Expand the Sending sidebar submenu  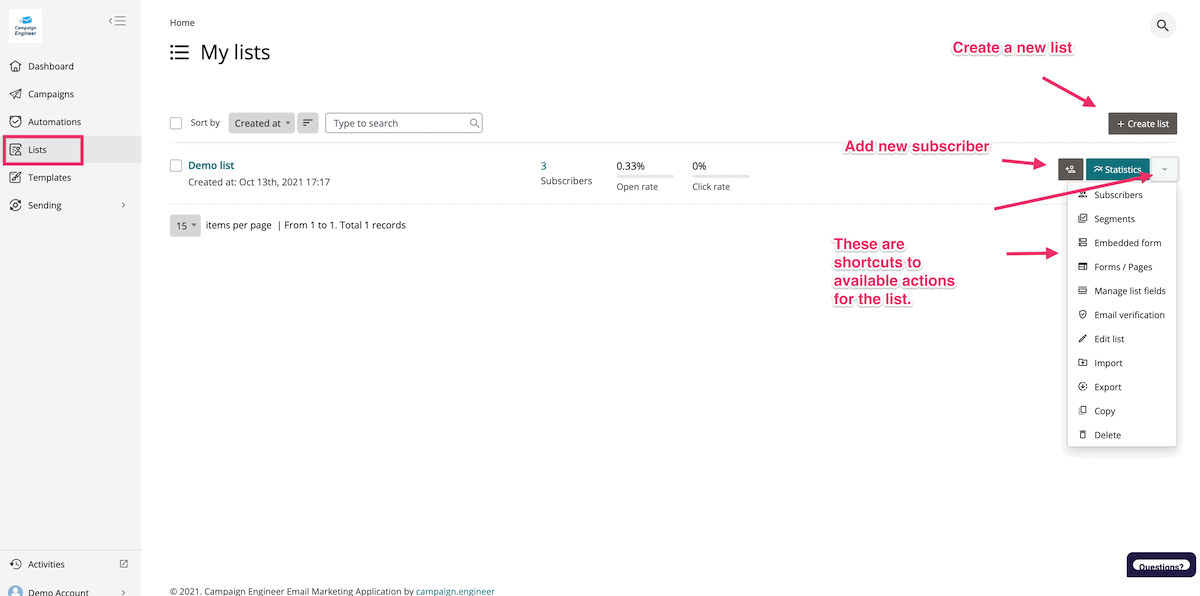(123, 205)
